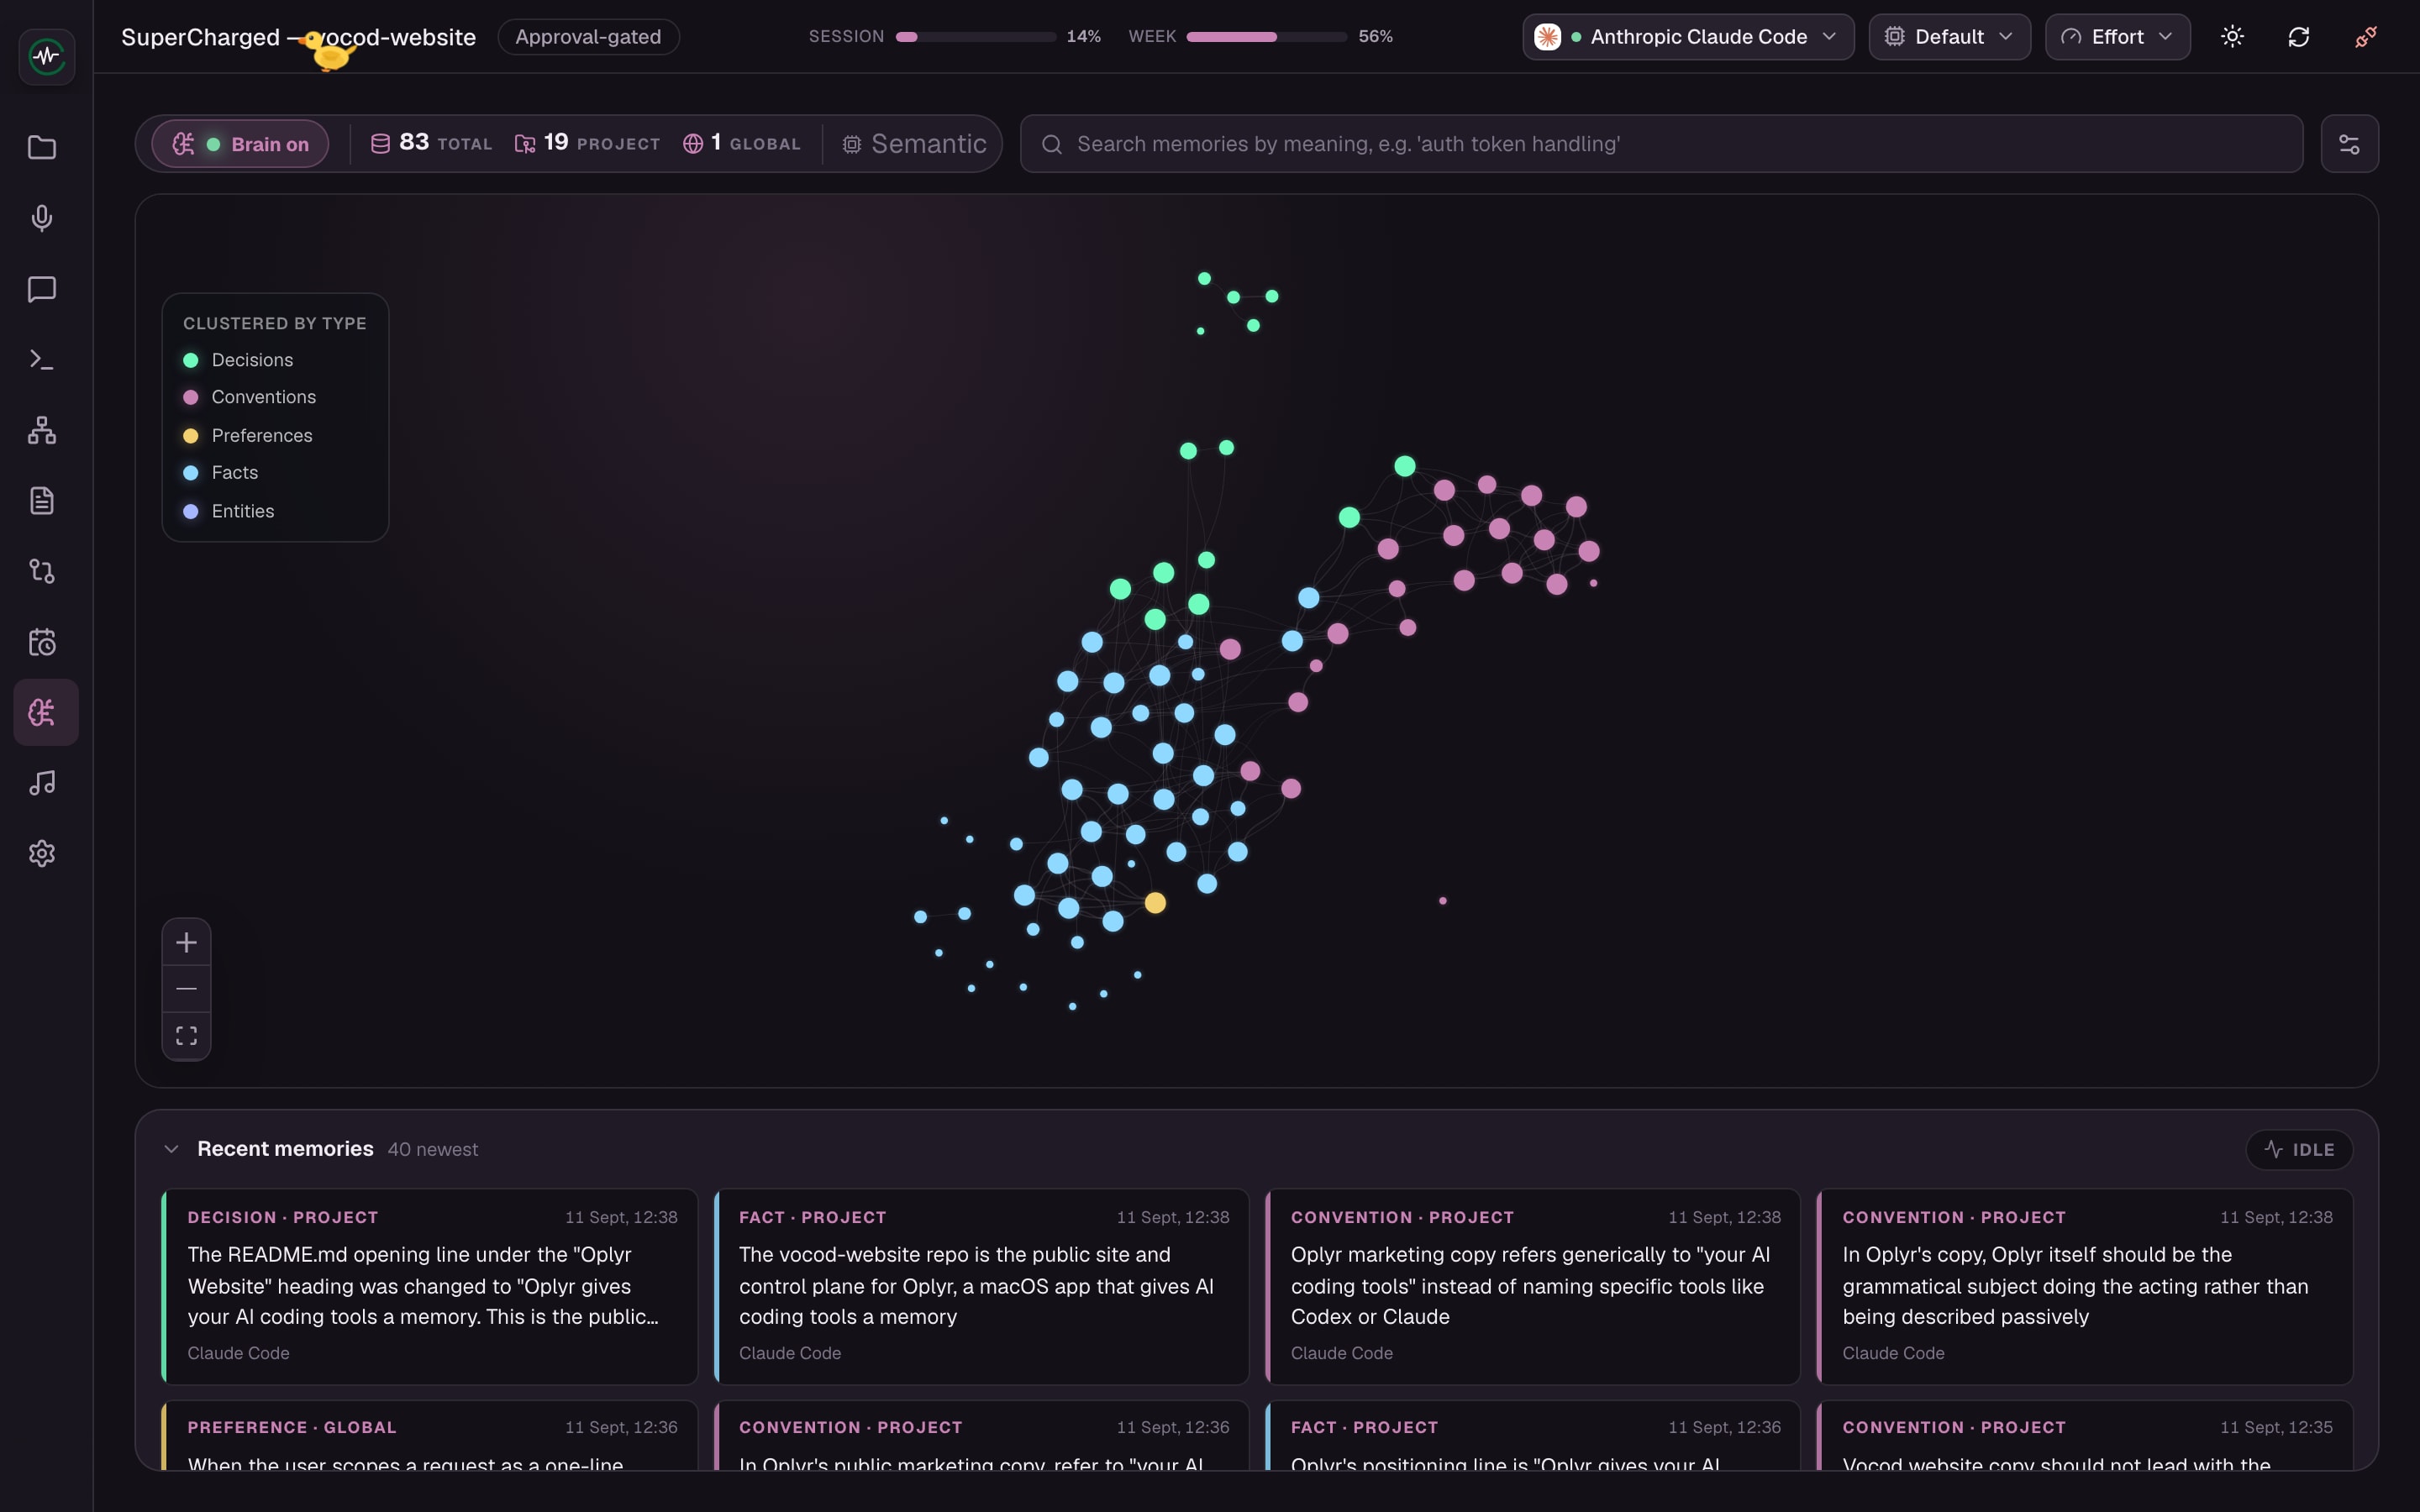2420x1512 pixels.
Task: Open the document icon in sidebar
Action: tap(42, 501)
